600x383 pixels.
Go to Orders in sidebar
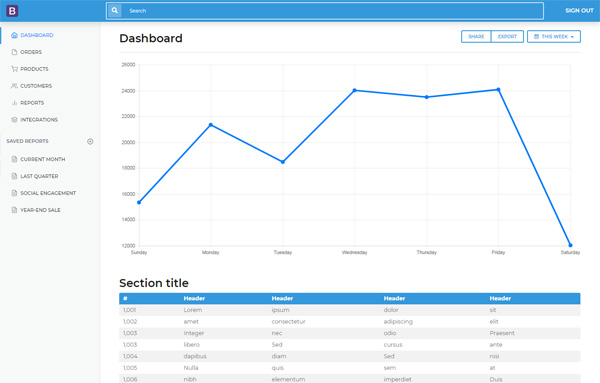[31, 52]
